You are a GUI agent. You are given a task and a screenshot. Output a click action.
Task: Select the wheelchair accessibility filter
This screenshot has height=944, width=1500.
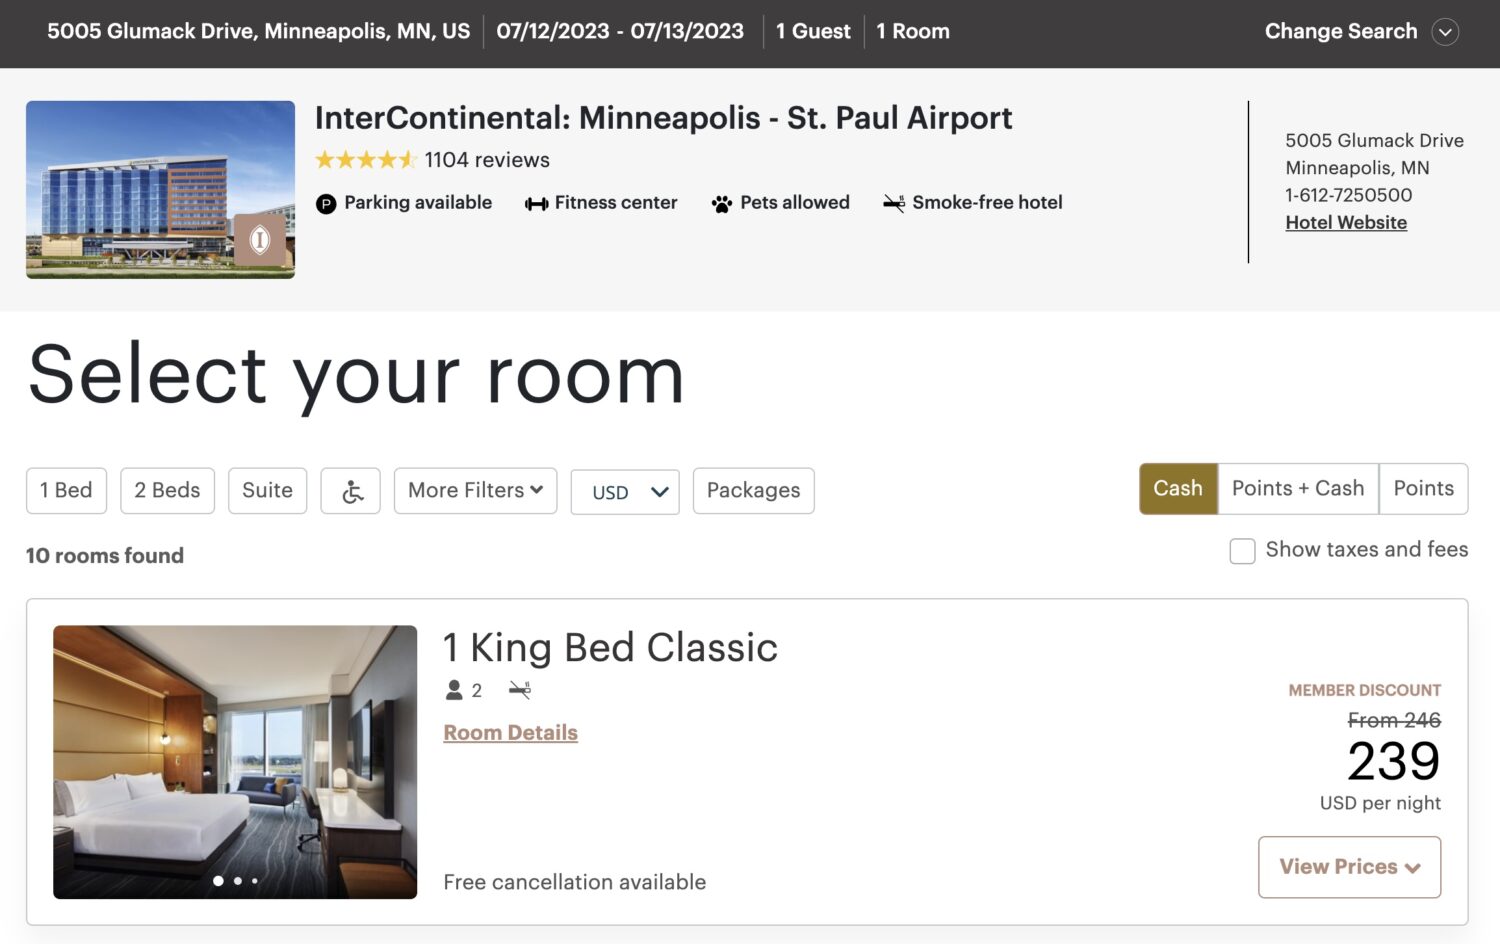point(350,490)
